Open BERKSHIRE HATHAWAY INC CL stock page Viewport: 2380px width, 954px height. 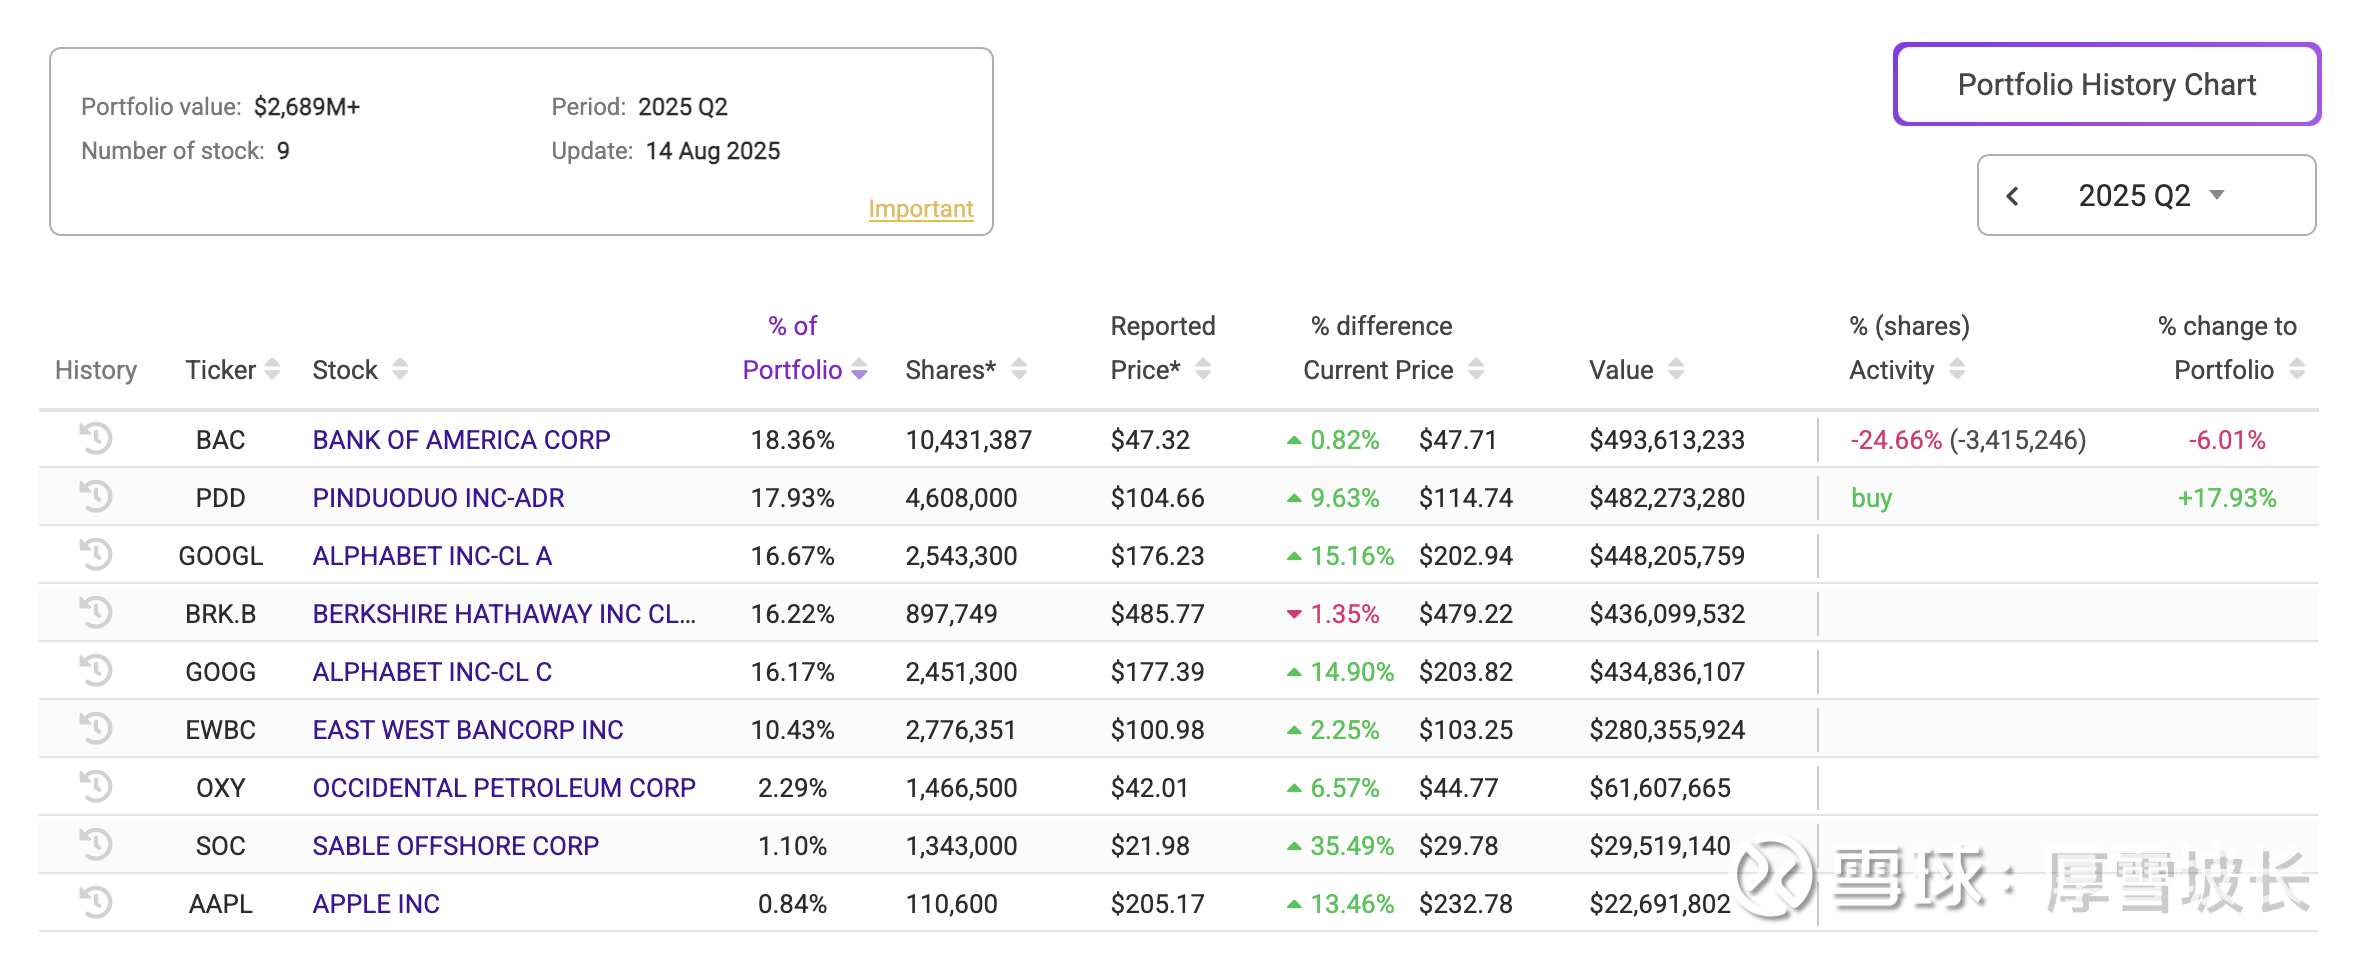click(504, 614)
